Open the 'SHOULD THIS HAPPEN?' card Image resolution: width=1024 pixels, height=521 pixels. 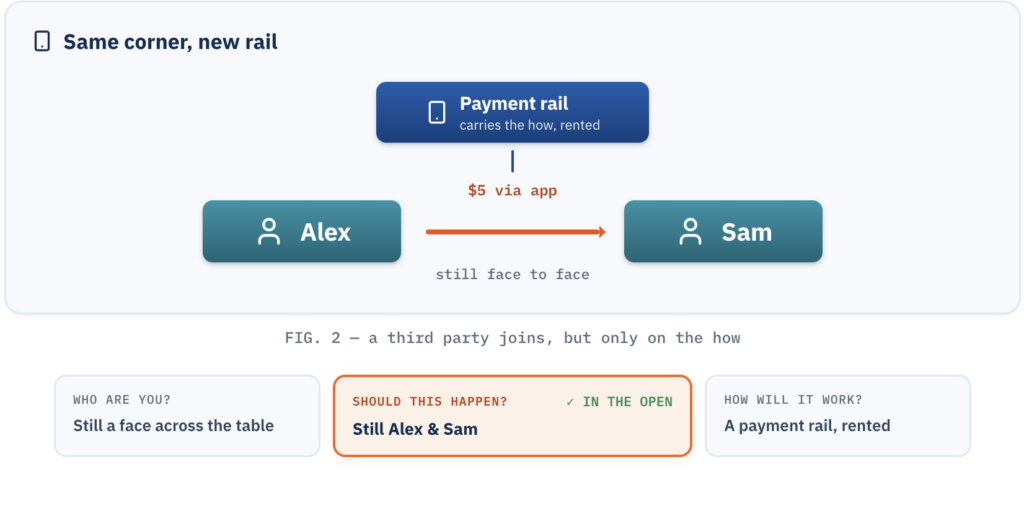513,415
